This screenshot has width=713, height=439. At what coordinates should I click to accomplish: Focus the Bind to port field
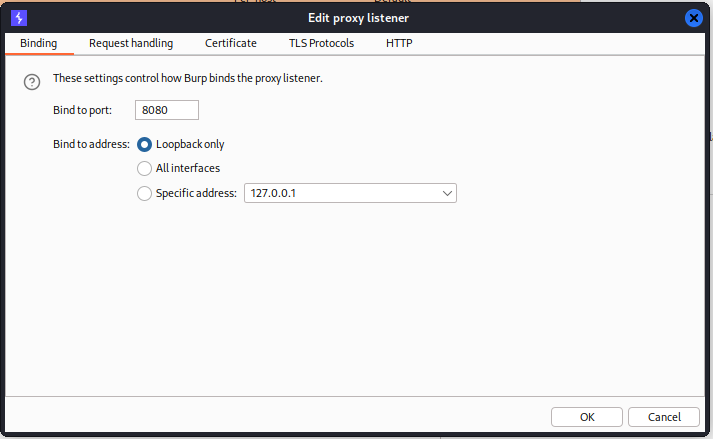[x=167, y=110]
